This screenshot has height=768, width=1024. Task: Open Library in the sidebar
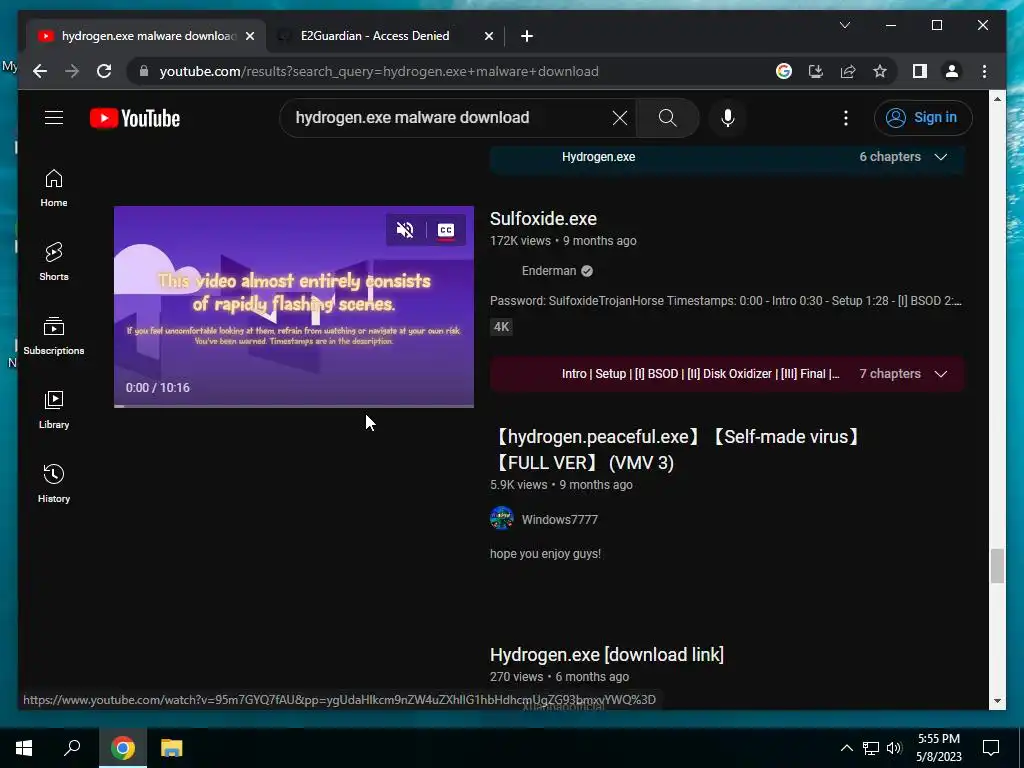pos(54,409)
